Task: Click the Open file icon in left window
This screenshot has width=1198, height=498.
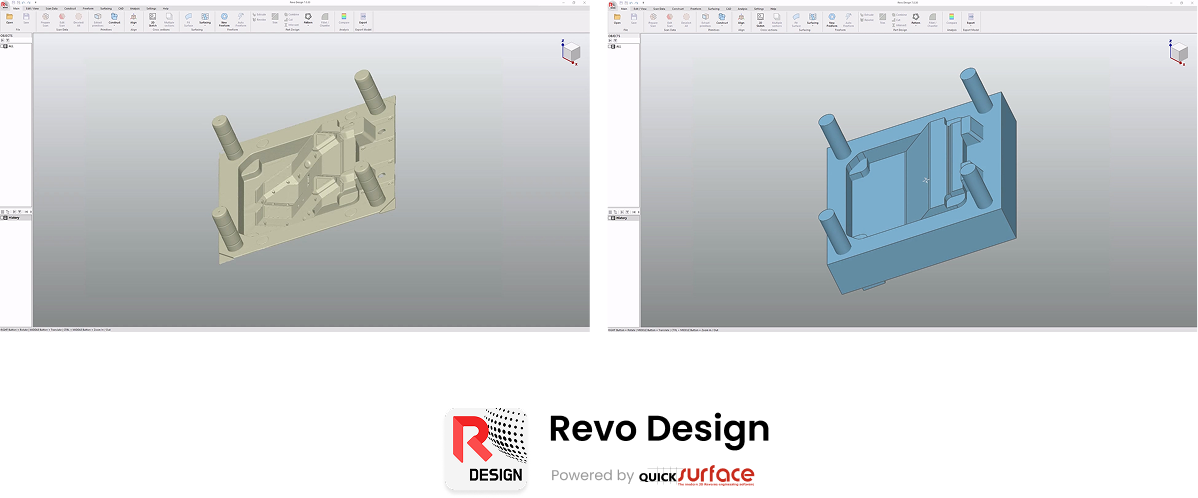Action: (x=10, y=18)
